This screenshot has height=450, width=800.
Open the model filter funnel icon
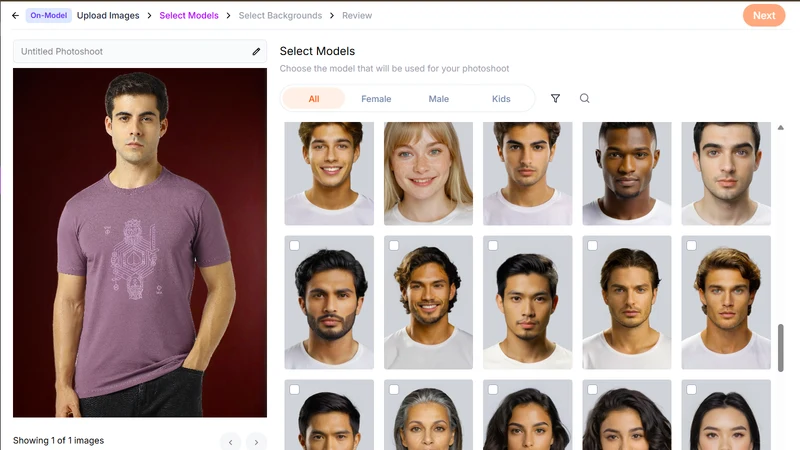point(555,98)
